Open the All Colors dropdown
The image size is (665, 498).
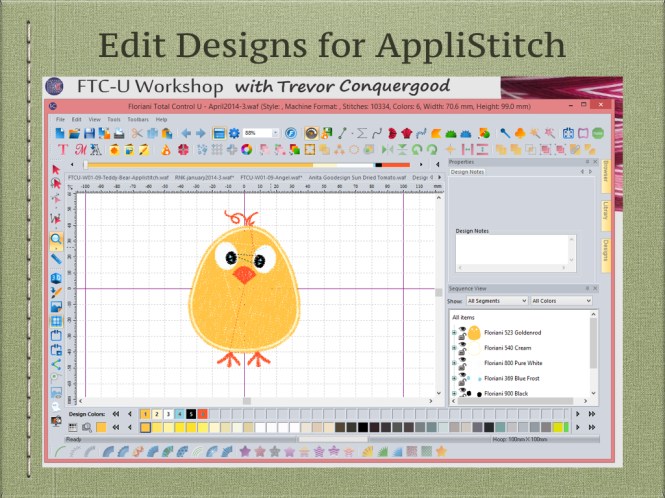tap(560, 300)
